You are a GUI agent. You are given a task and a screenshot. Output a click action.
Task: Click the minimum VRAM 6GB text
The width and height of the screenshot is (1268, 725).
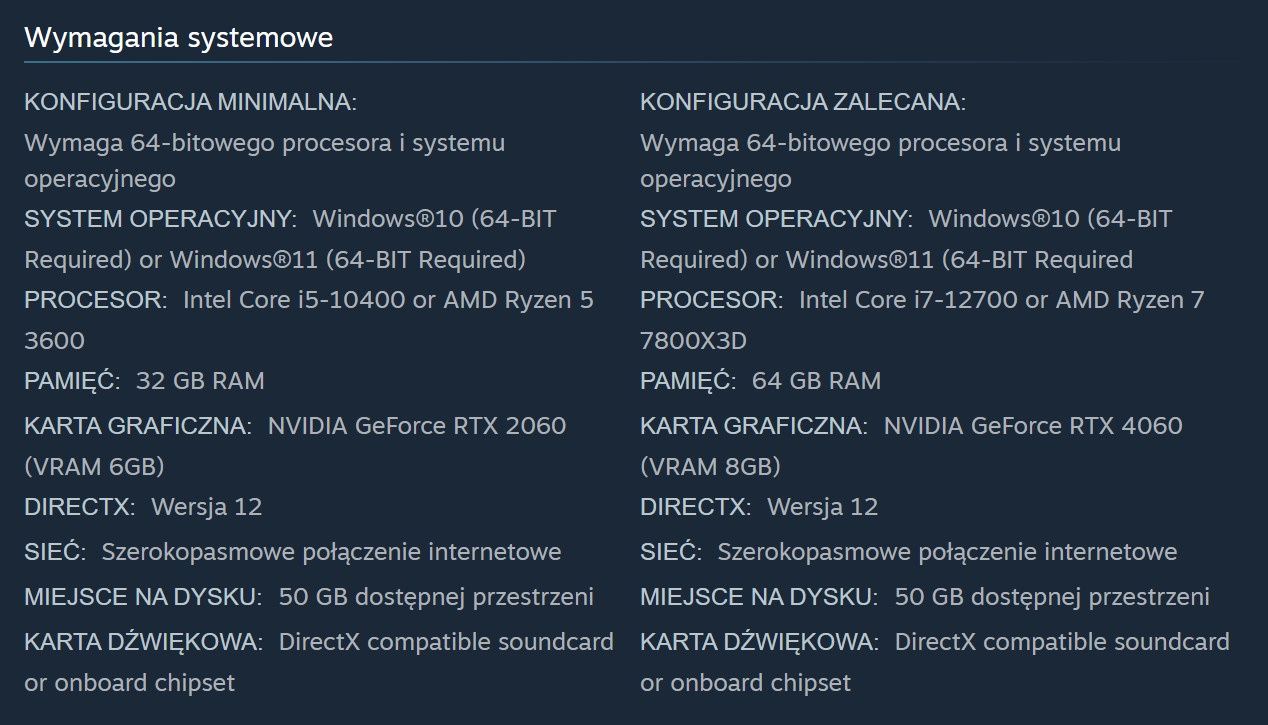[94, 467]
